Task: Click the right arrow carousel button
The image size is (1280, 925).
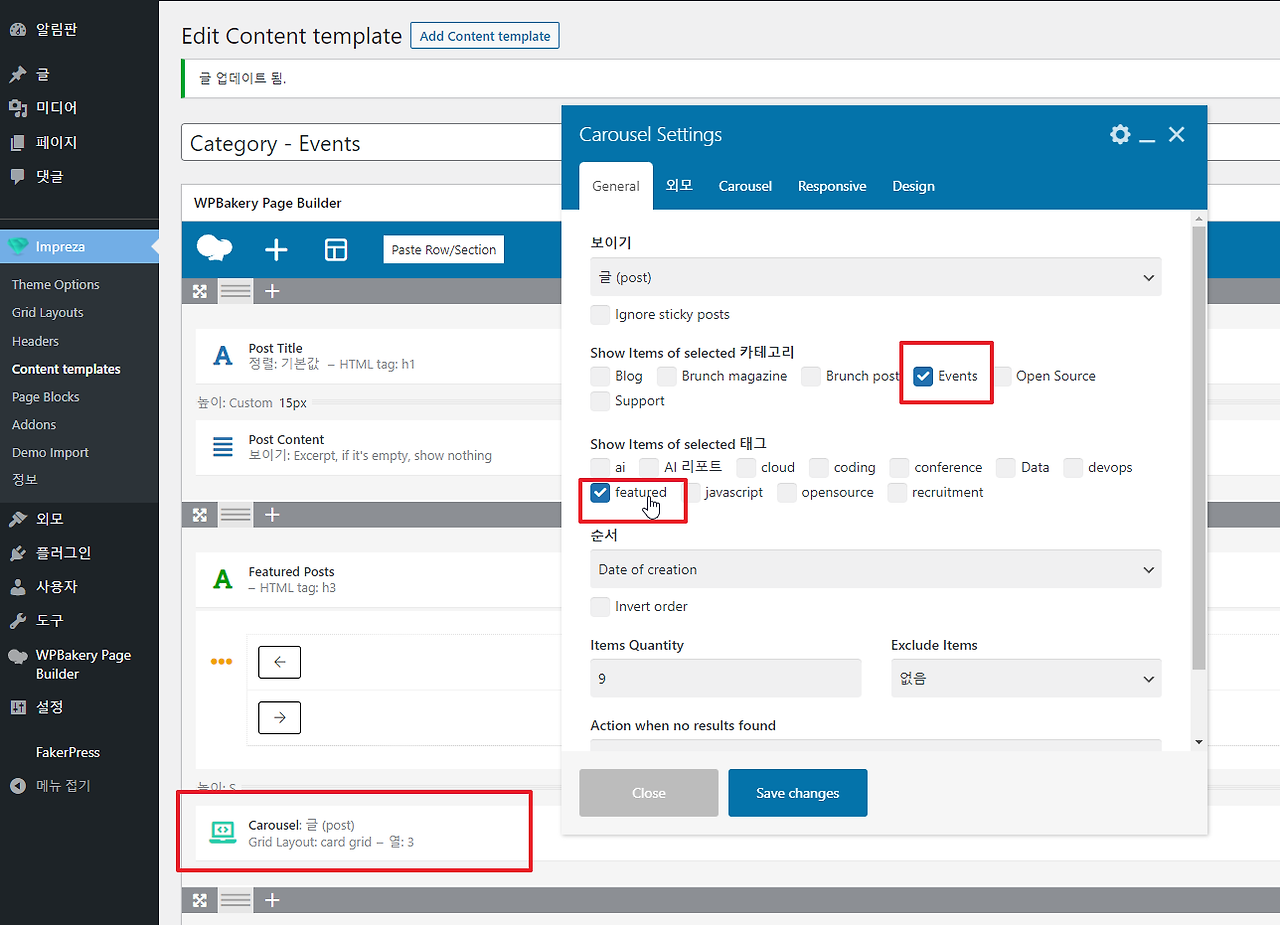Action: point(279,717)
